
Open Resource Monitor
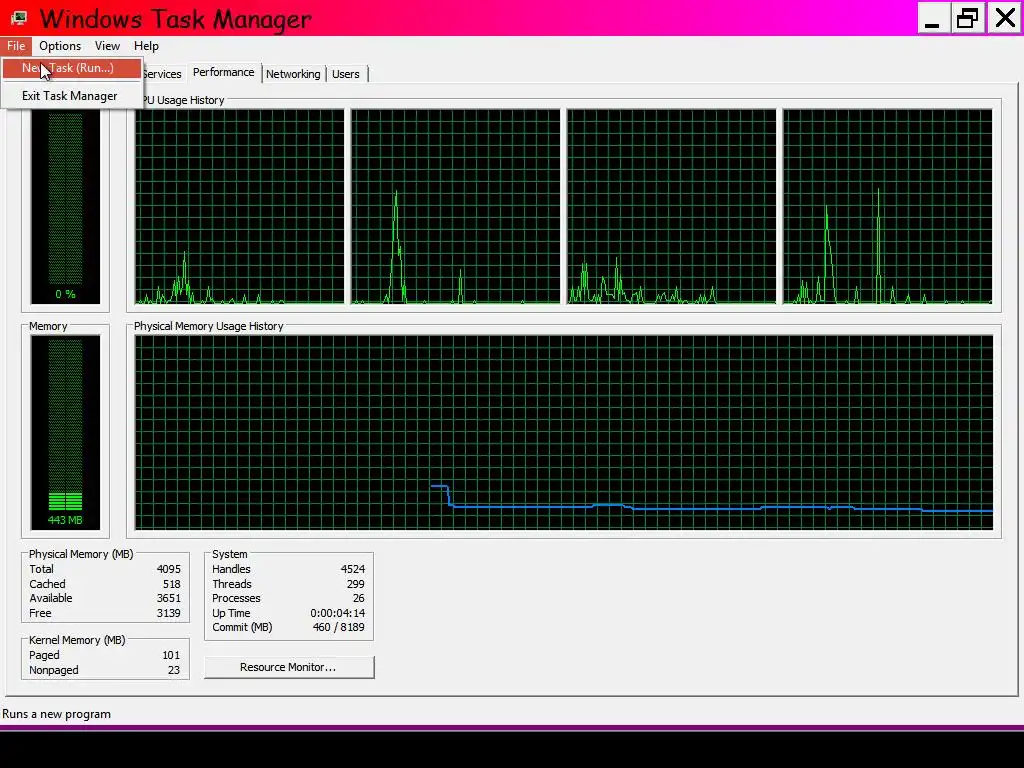(289, 667)
